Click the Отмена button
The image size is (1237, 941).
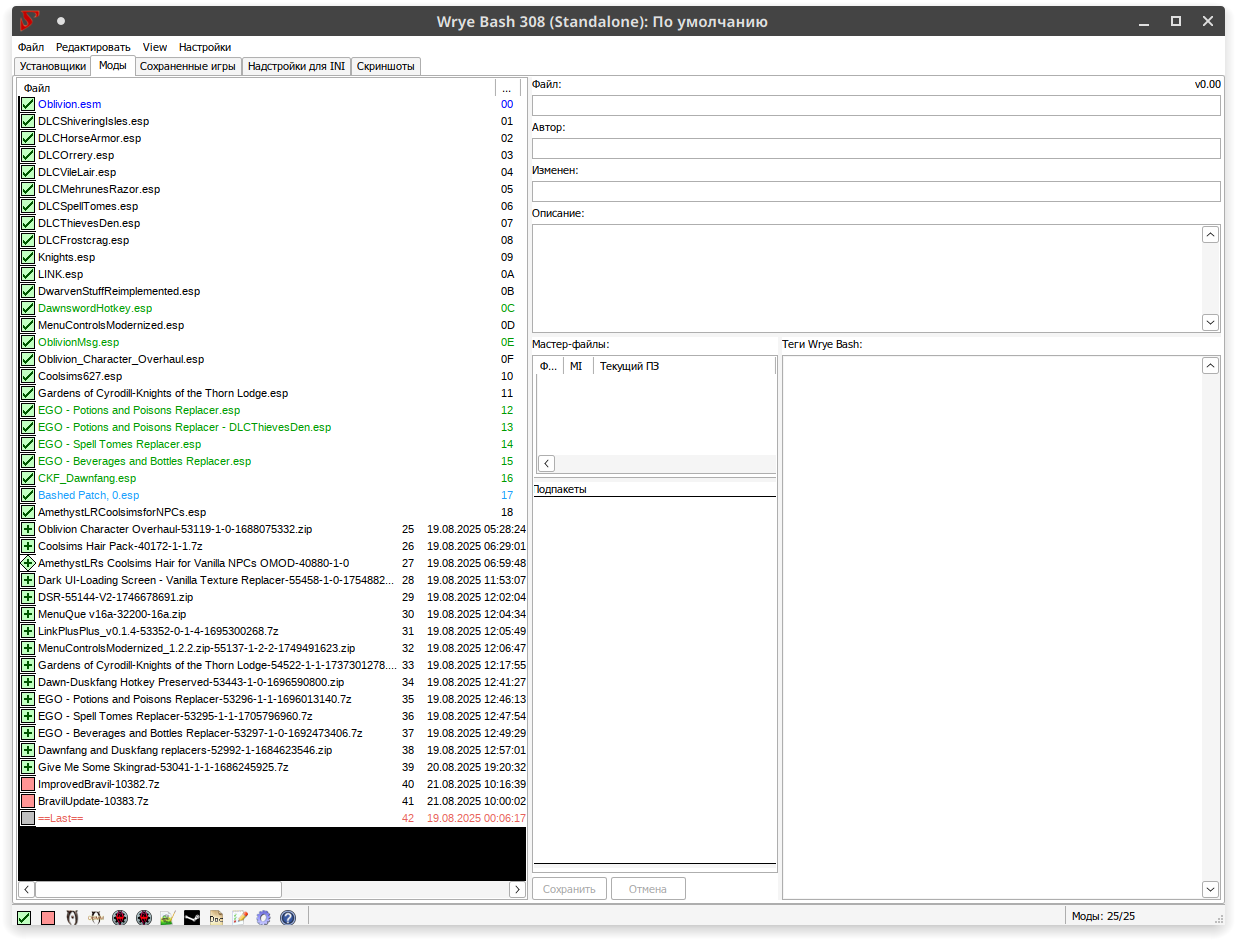click(648, 889)
